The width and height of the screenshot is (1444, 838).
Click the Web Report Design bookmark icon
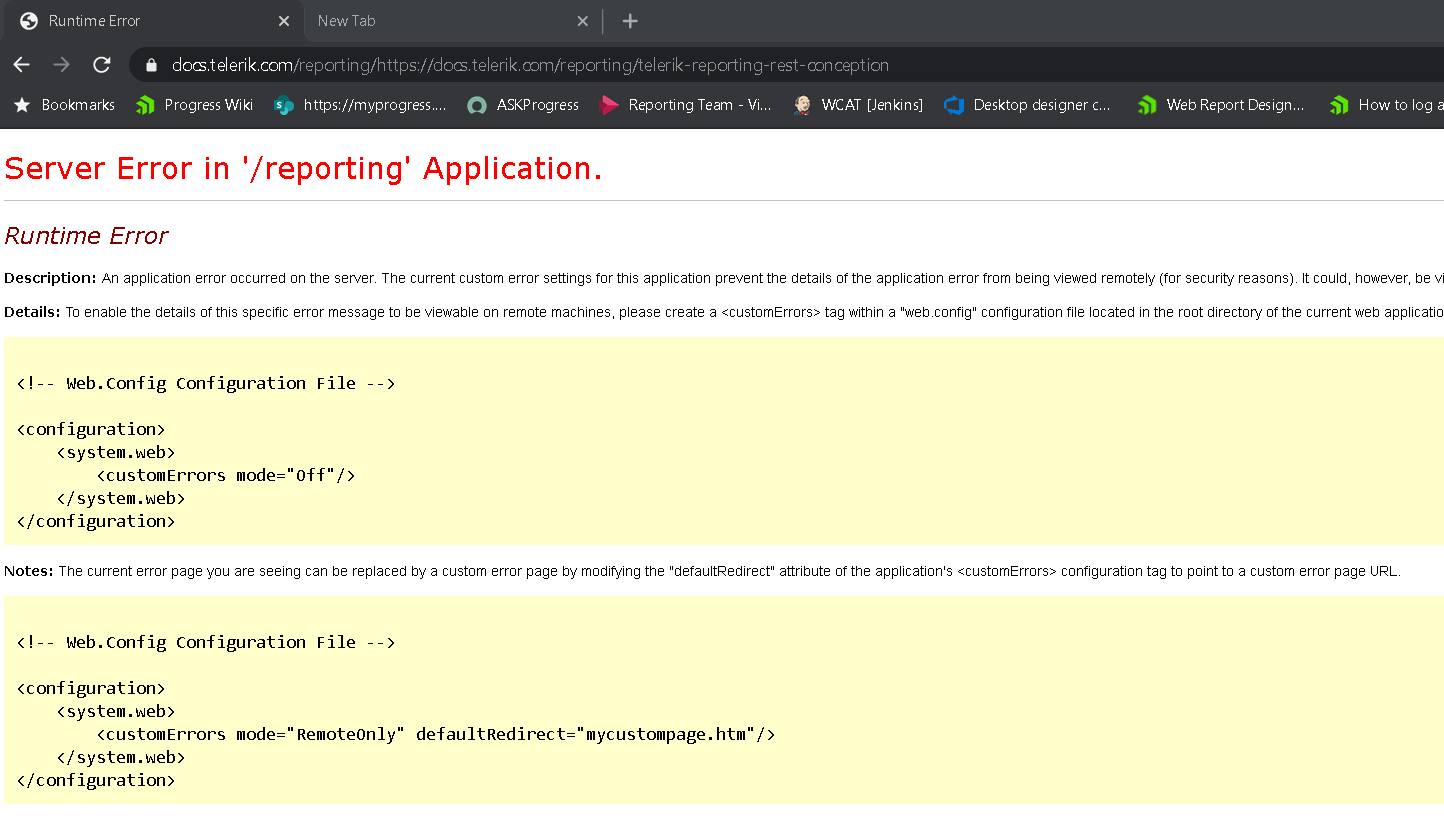tap(1148, 105)
